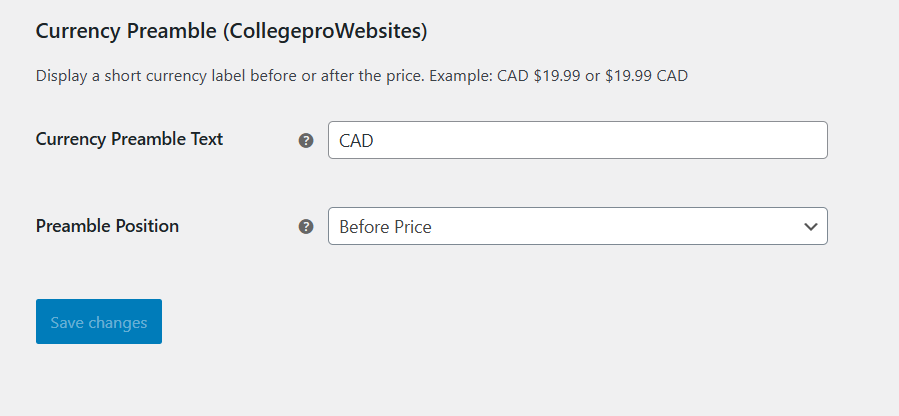This screenshot has width=899, height=416.
Task: Click the "Preamble Position" field label
Action: (107, 226)
